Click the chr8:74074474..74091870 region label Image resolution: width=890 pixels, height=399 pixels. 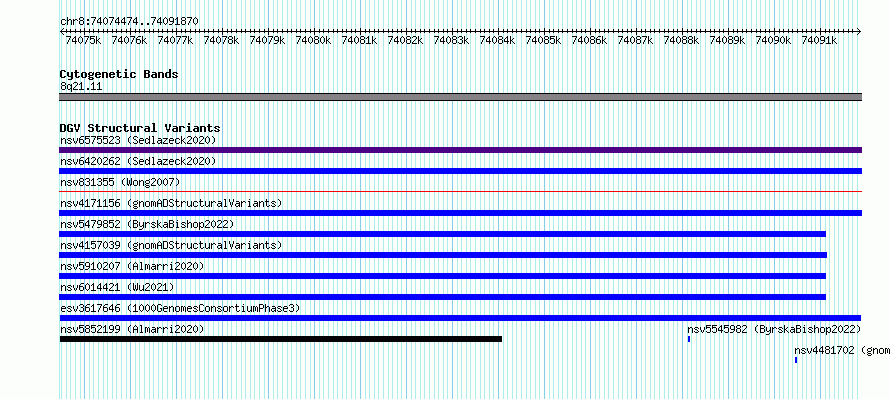pos(129,21)
